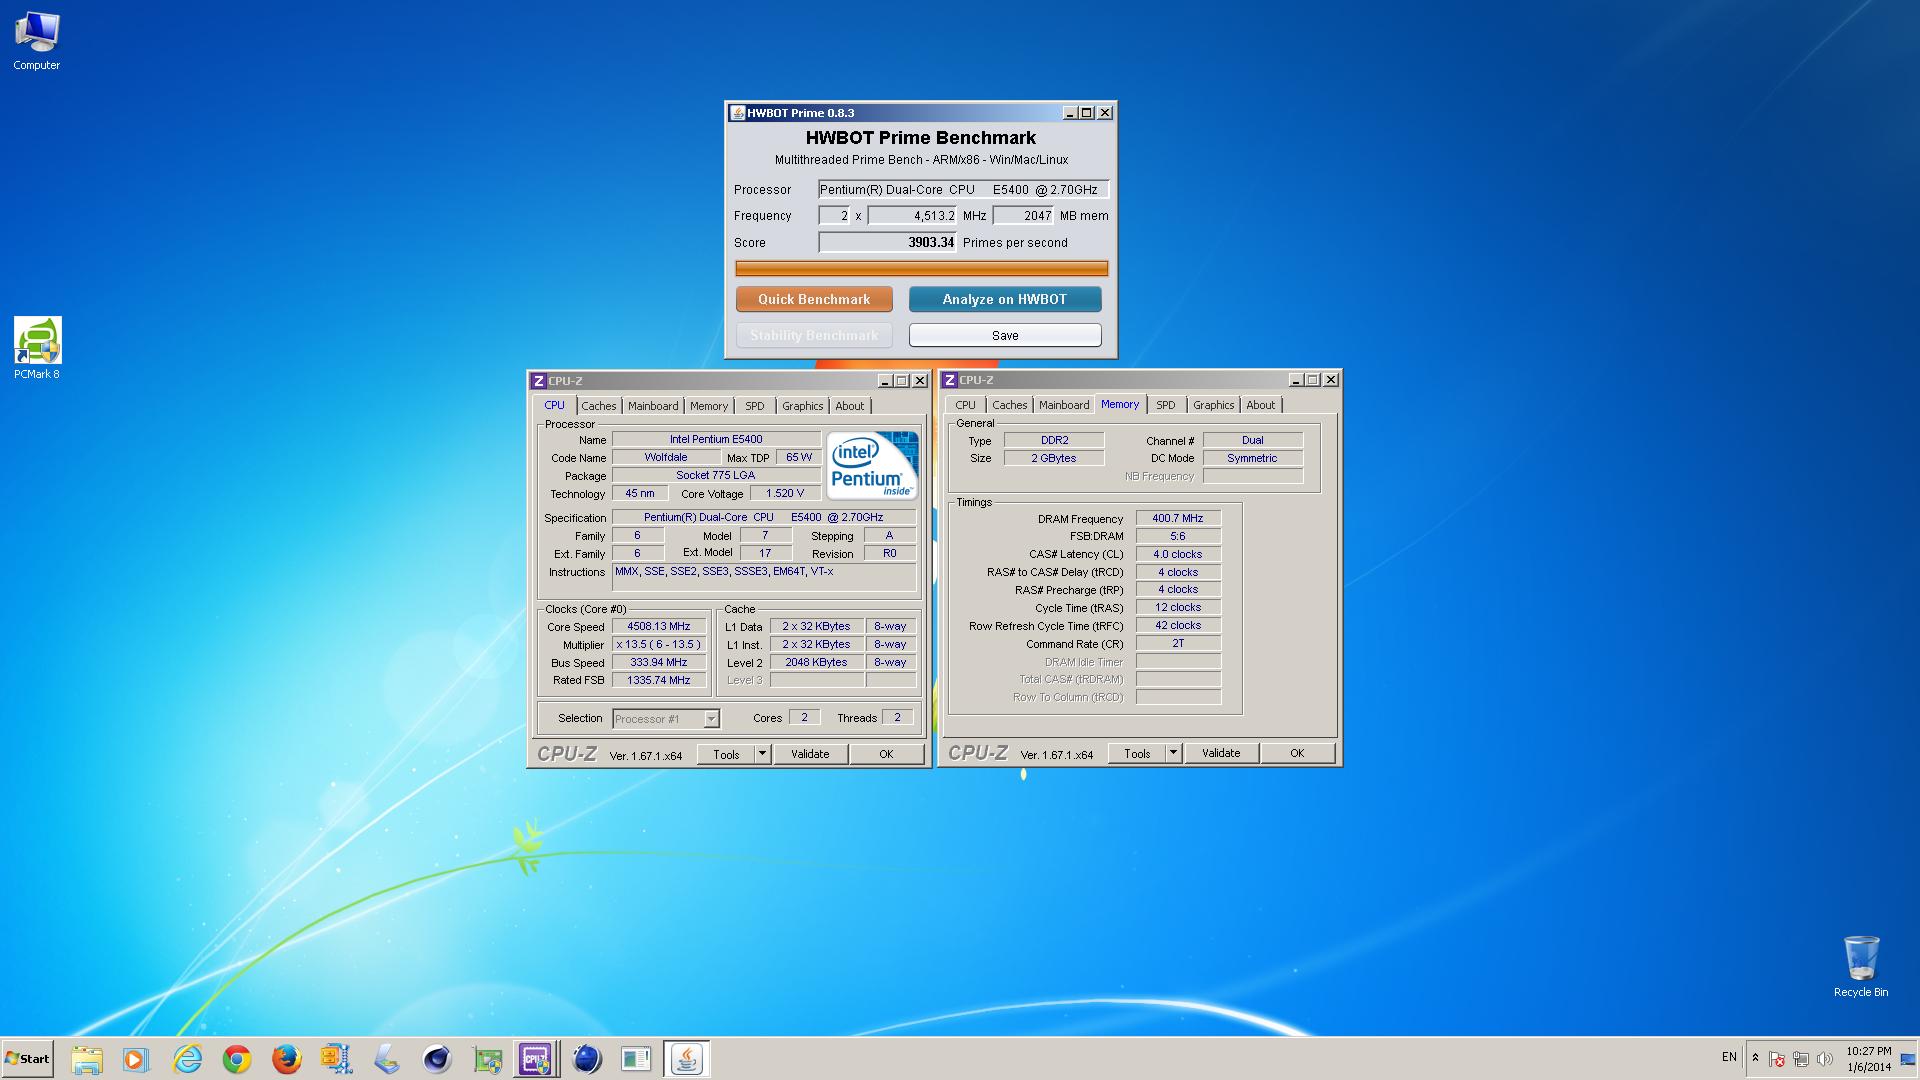Open the Computer desktop icon
Screen dimensions: 1920x1080
tap(37, 42)
